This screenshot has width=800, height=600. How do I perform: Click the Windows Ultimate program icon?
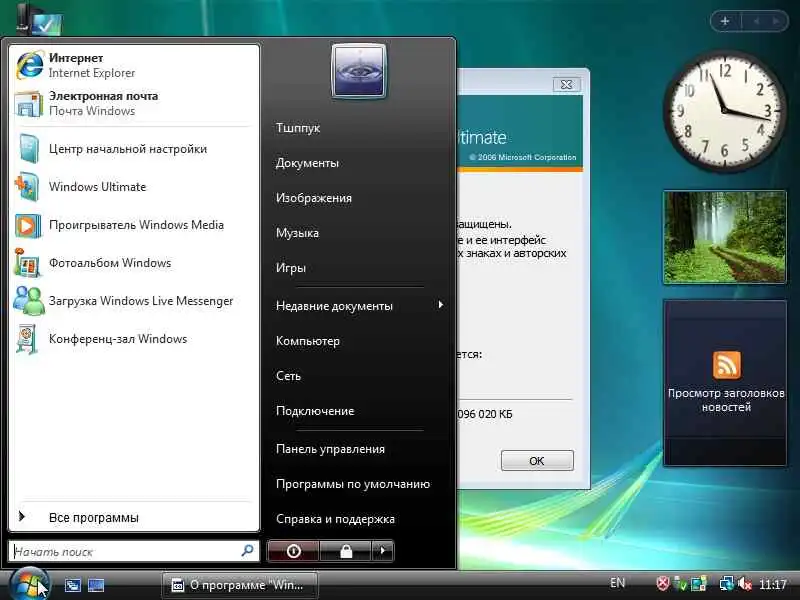[27, 187]
